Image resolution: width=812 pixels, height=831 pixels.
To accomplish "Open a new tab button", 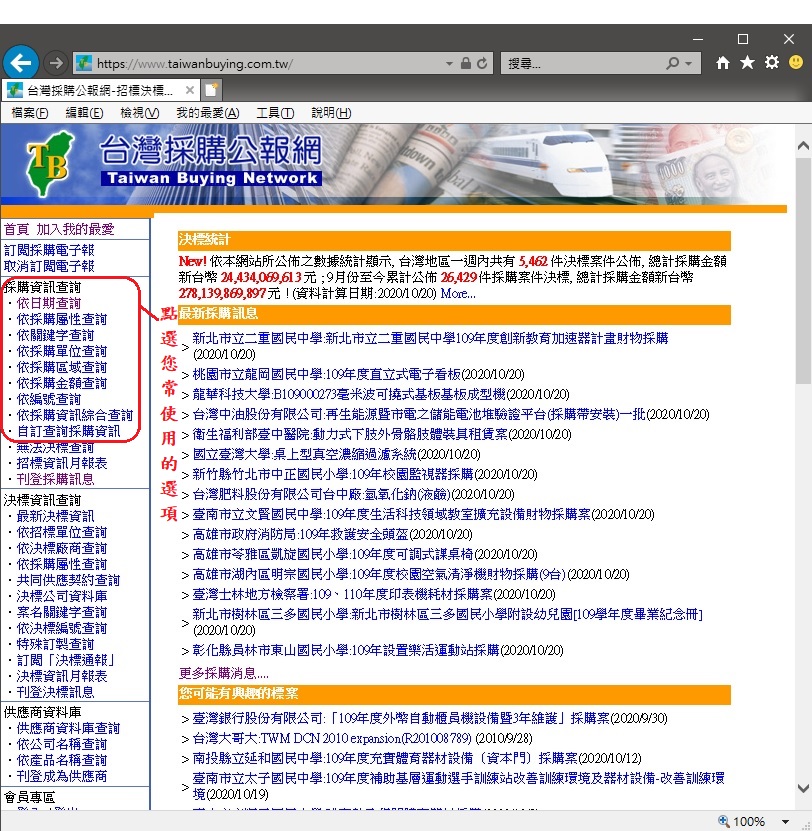I will [x=211, y=90].
